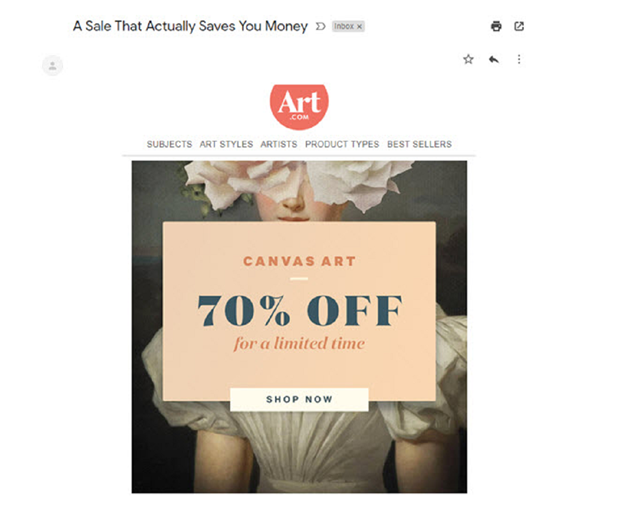Open PRODUCT TYPES navigation link

[342, 144]
